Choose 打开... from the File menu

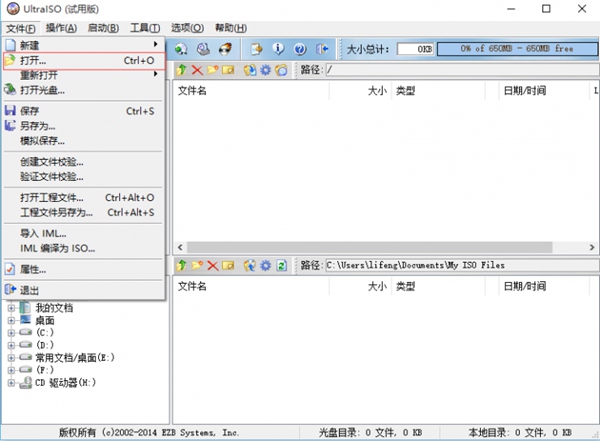point(84,60)
